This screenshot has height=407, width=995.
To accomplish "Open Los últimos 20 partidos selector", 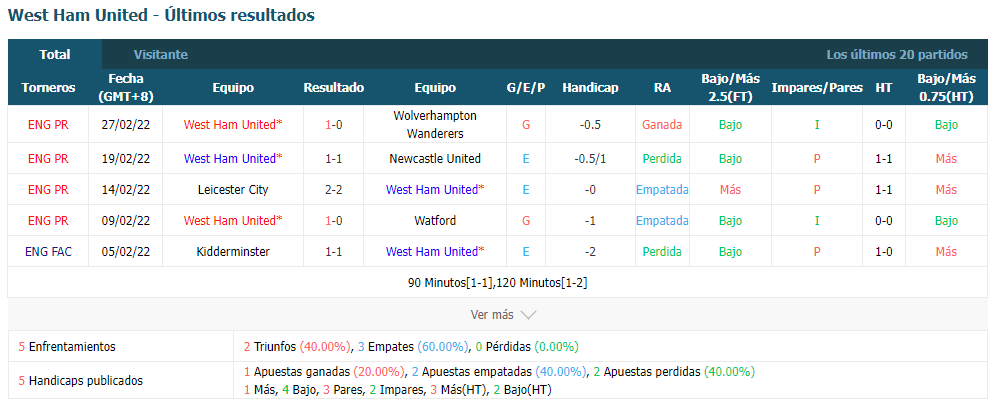I will pos(897,55).
